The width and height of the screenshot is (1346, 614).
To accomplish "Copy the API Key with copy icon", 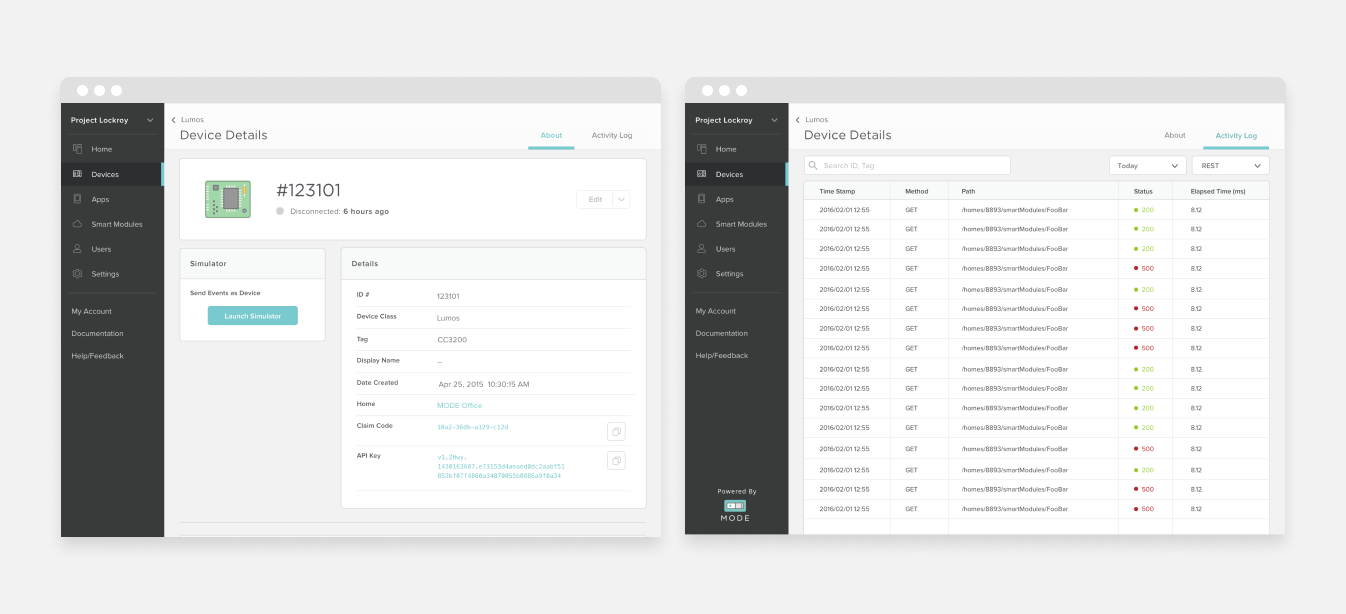I will pos(617,461).
